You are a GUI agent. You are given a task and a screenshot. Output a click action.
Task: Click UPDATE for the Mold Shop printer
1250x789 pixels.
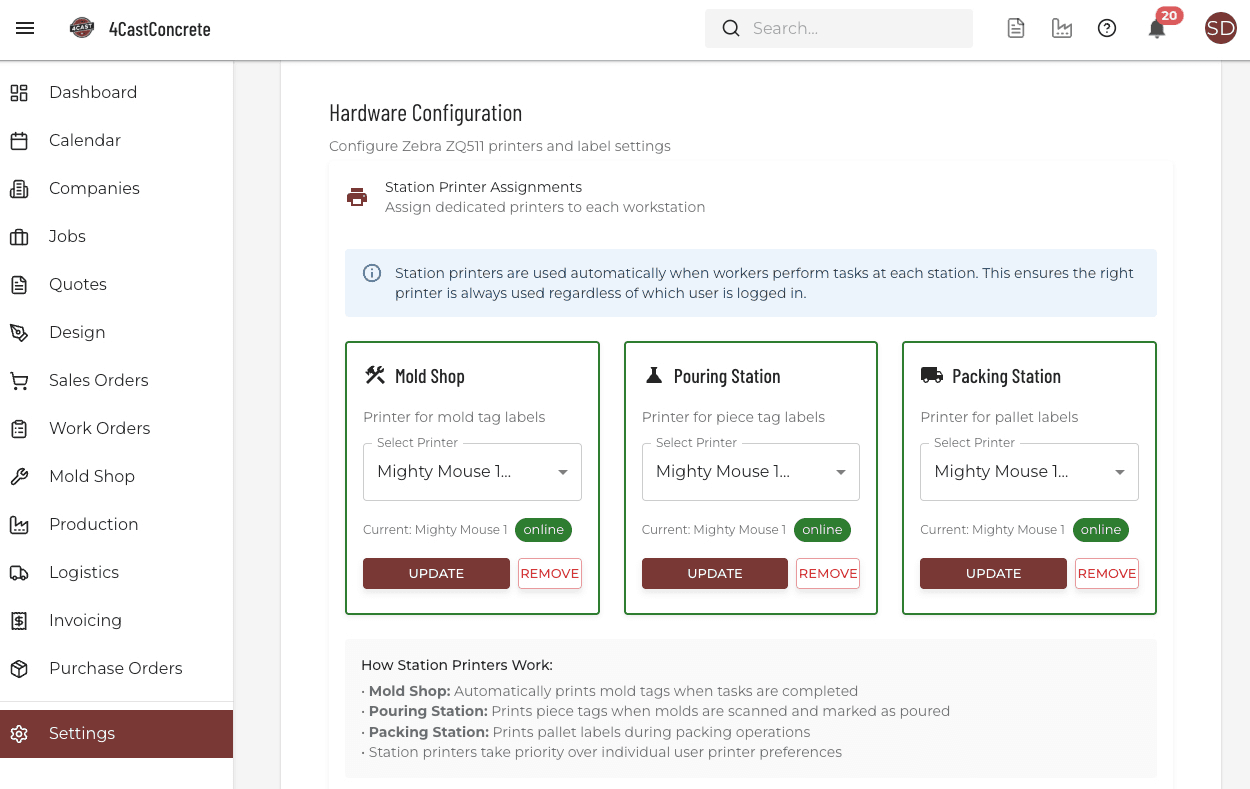pyautogui.click(x=436, y=573)
